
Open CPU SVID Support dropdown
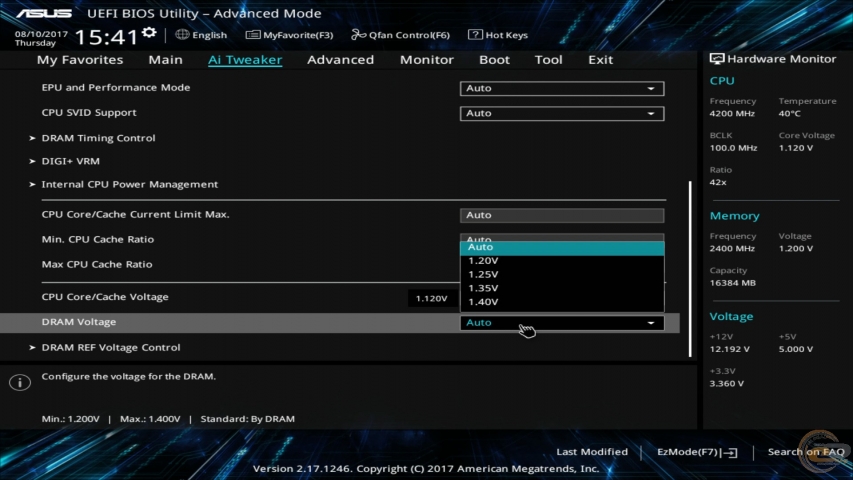(562, 113)
